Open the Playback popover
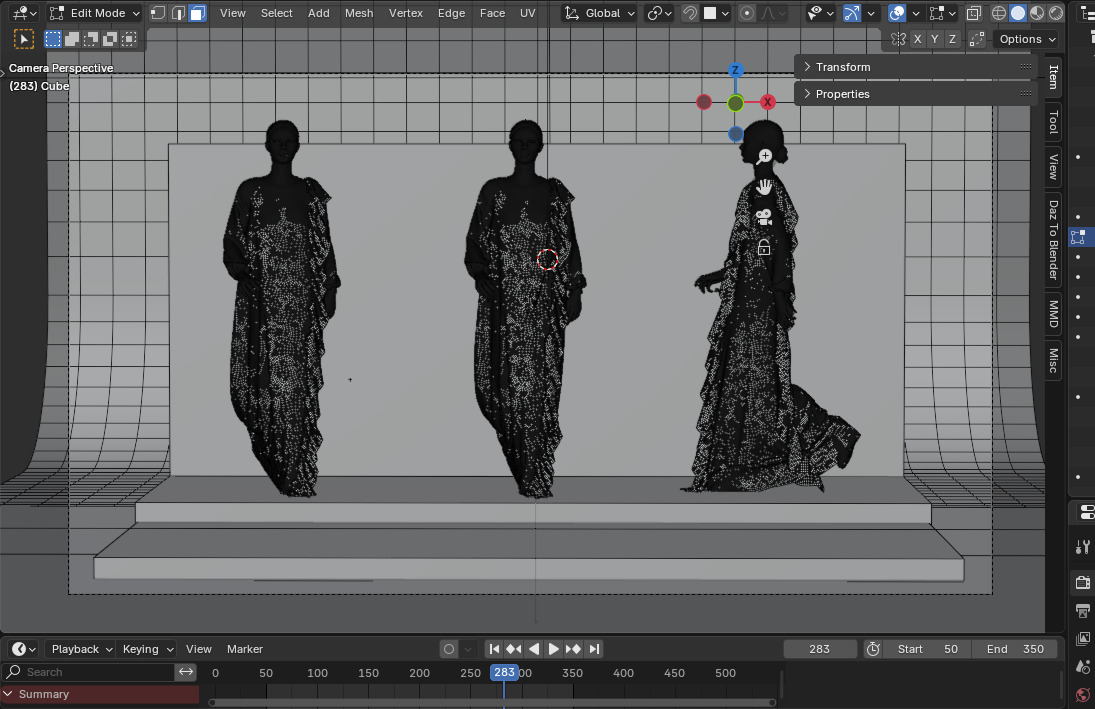The height and width of the screenshot is (709, 1095). [81, 649]
